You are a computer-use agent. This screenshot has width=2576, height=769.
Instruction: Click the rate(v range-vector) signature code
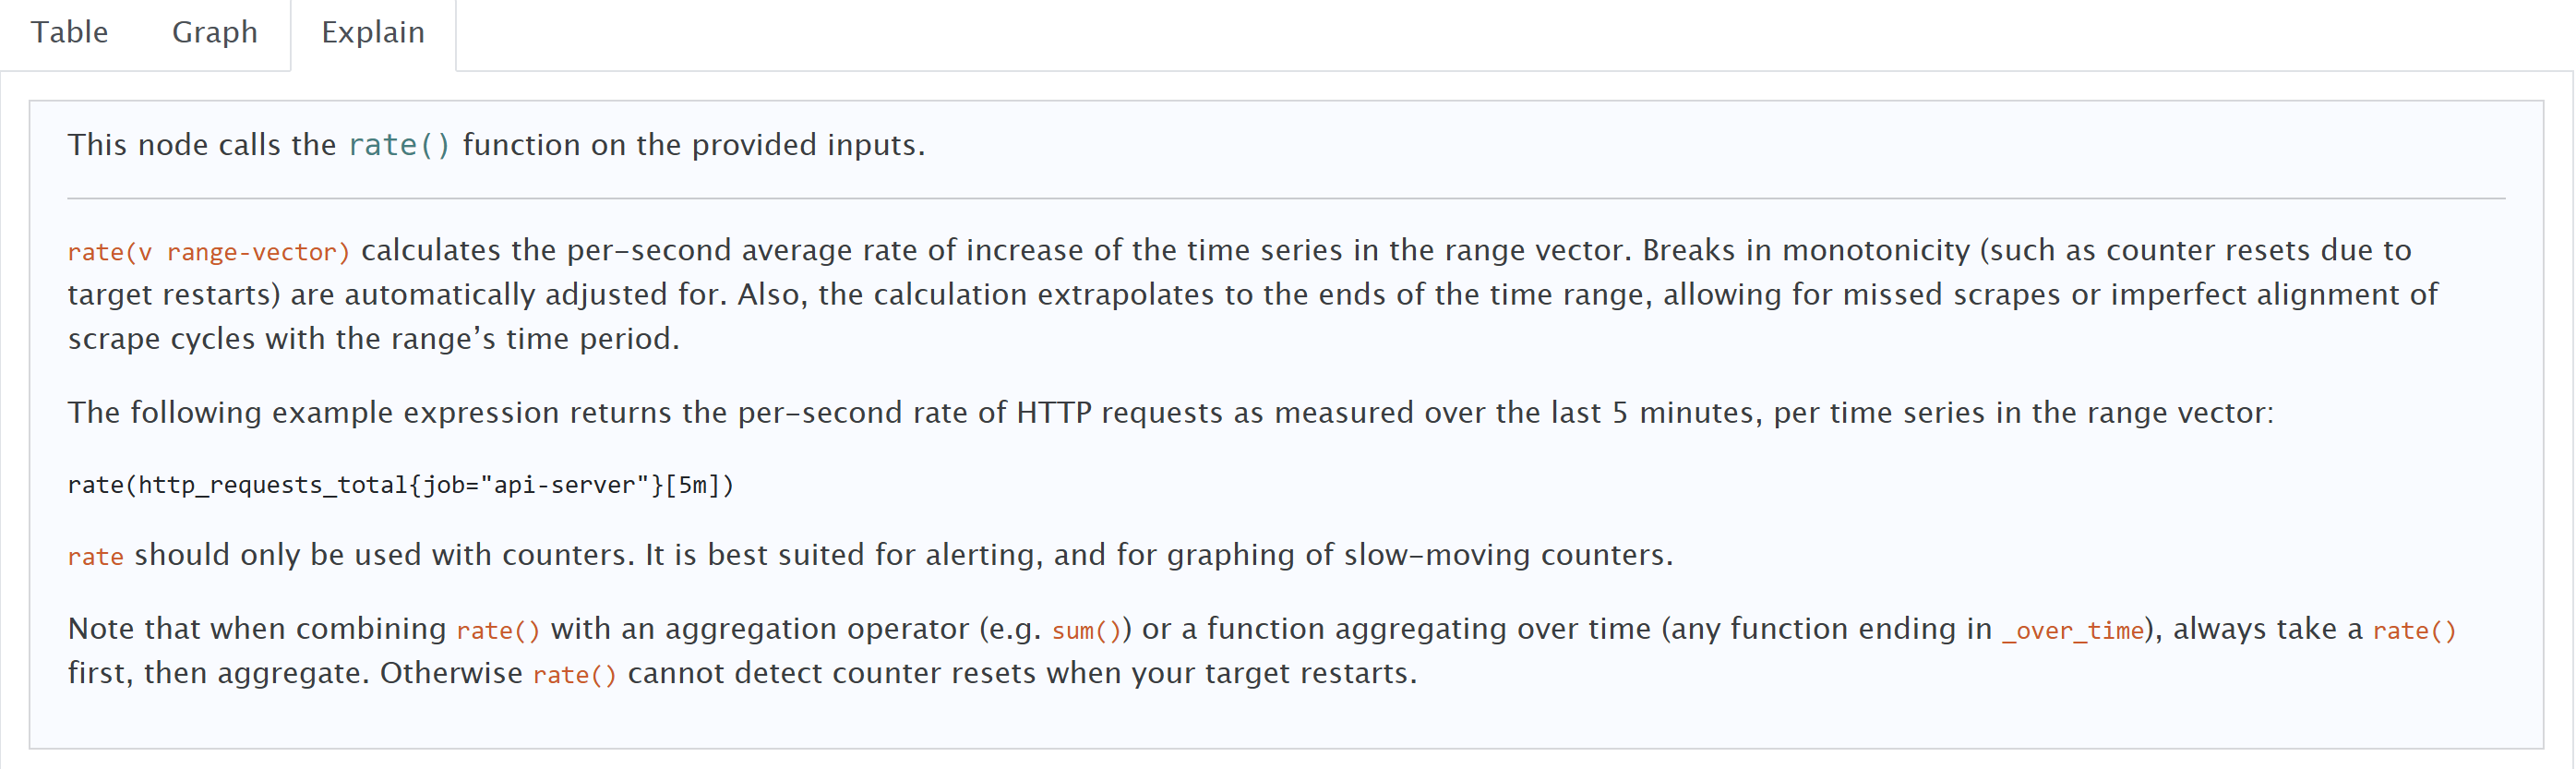point(208,252)
